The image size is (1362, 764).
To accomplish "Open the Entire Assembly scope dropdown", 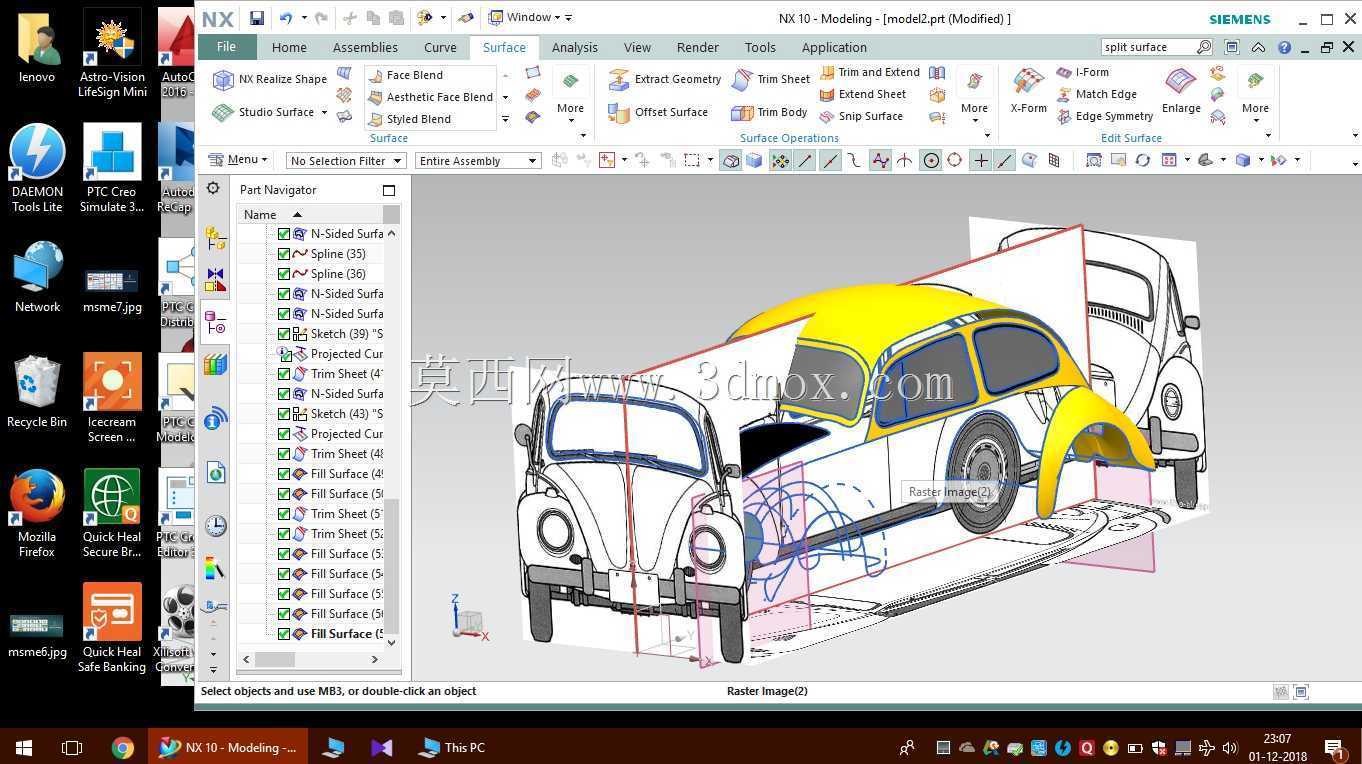I will pyautogui.click(x=478, y=161).
